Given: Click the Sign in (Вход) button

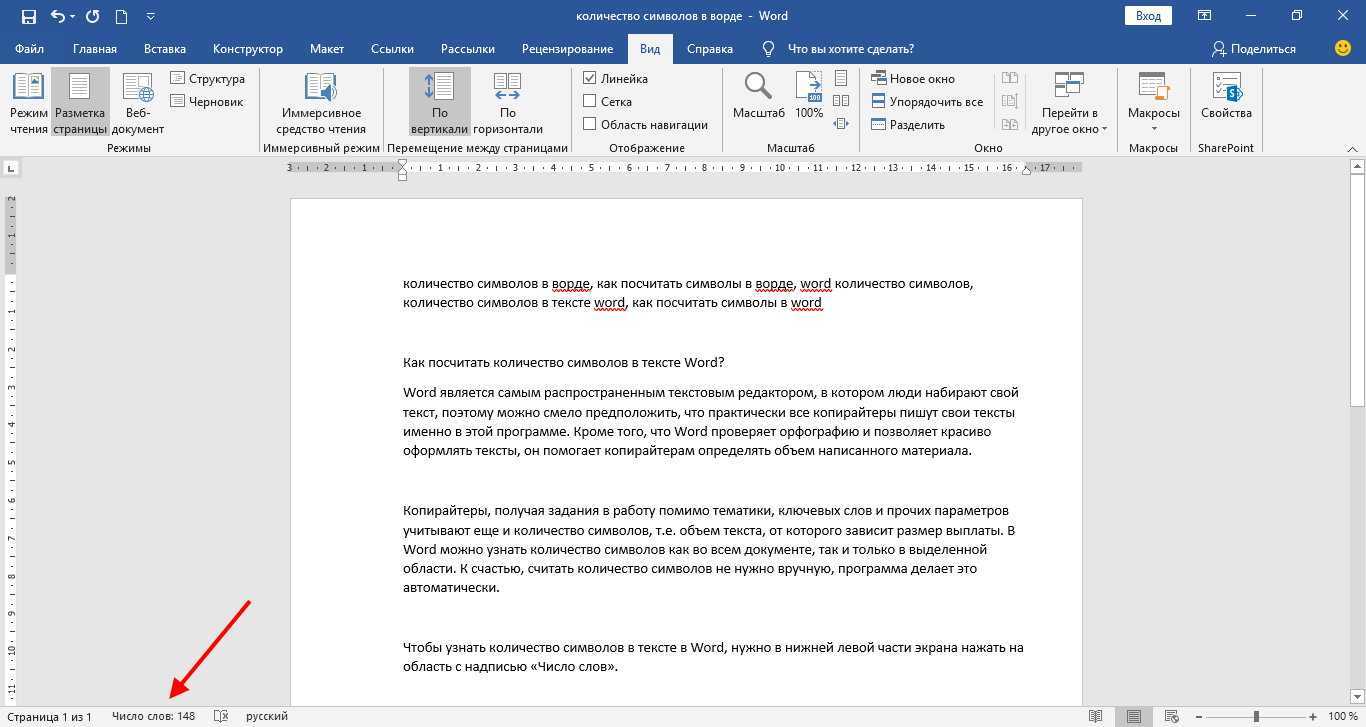Looking at the screenshot, I should coord(1148,16).
